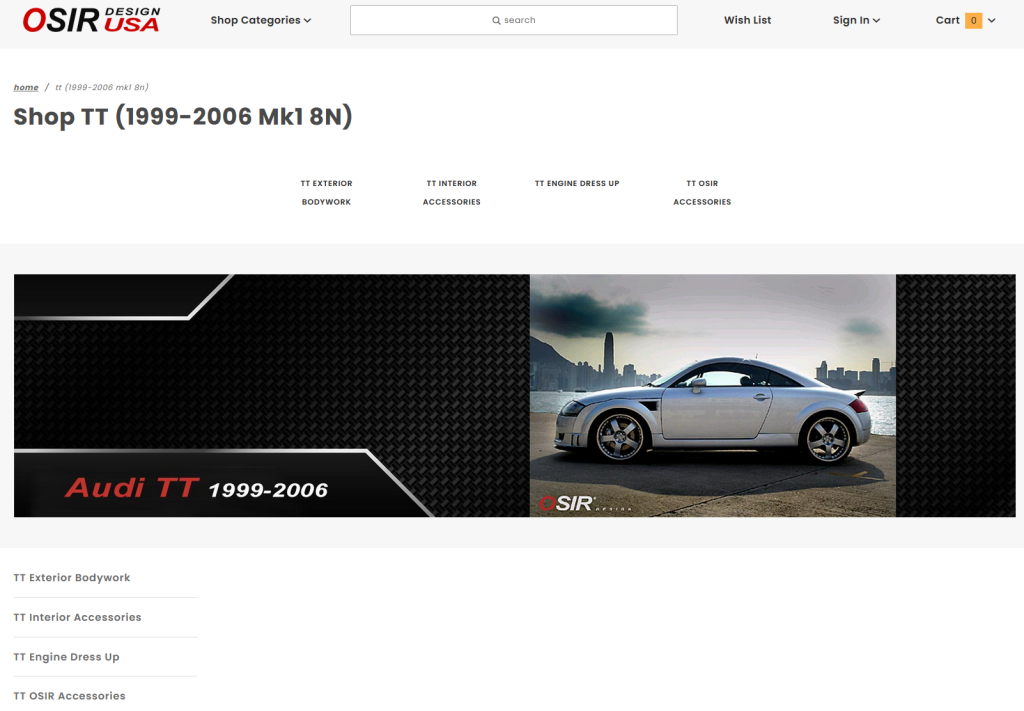Open TT Engine Dress Up top category
The width and height of the screenshot is (1024, 711).
pos(577,183)
